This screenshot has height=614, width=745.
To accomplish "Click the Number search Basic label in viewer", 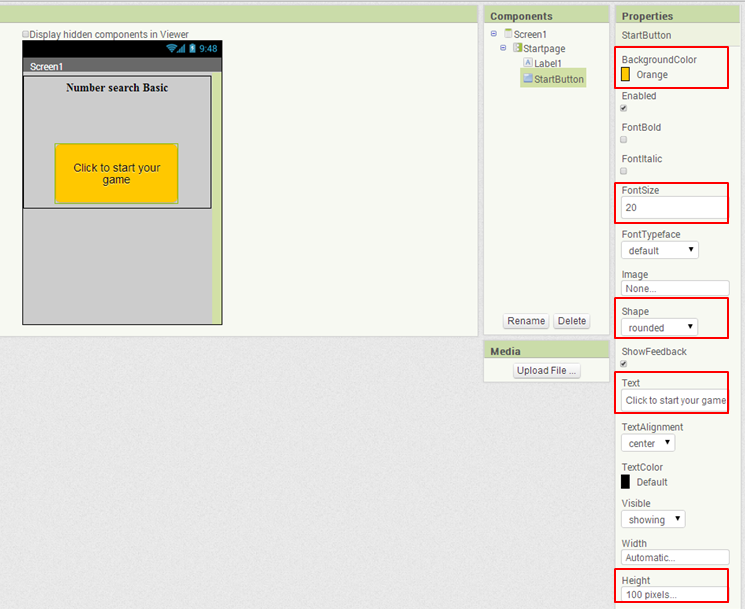I will [x=117, y=87].
